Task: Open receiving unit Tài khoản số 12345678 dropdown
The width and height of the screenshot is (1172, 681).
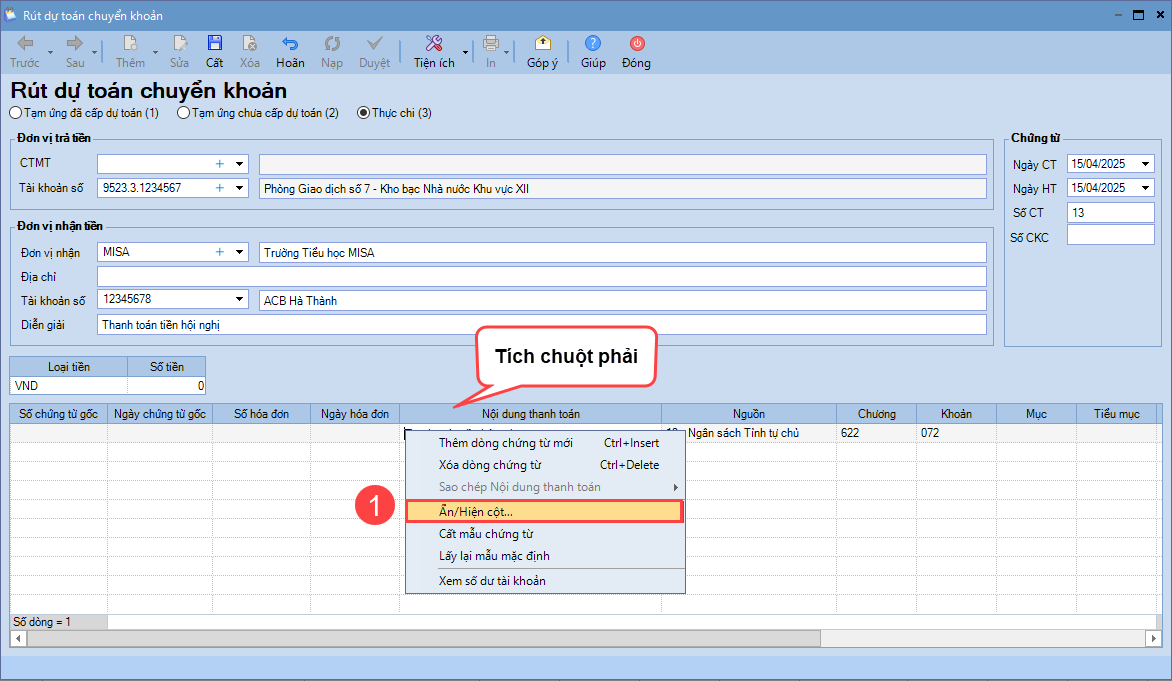Action: [x=239, y=299]
